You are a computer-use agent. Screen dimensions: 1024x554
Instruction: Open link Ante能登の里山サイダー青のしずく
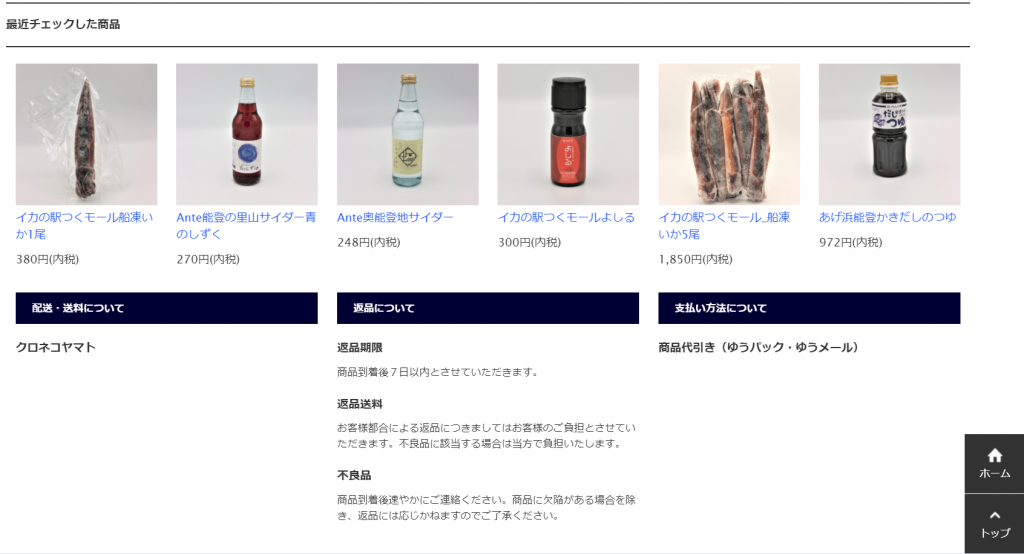[x=246, y=225]
